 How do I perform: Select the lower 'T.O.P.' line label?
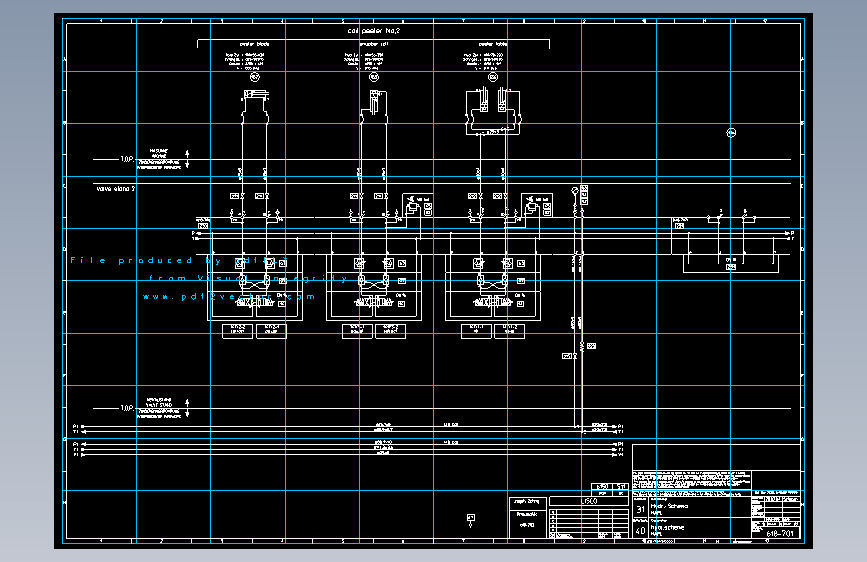coord(127,408)
